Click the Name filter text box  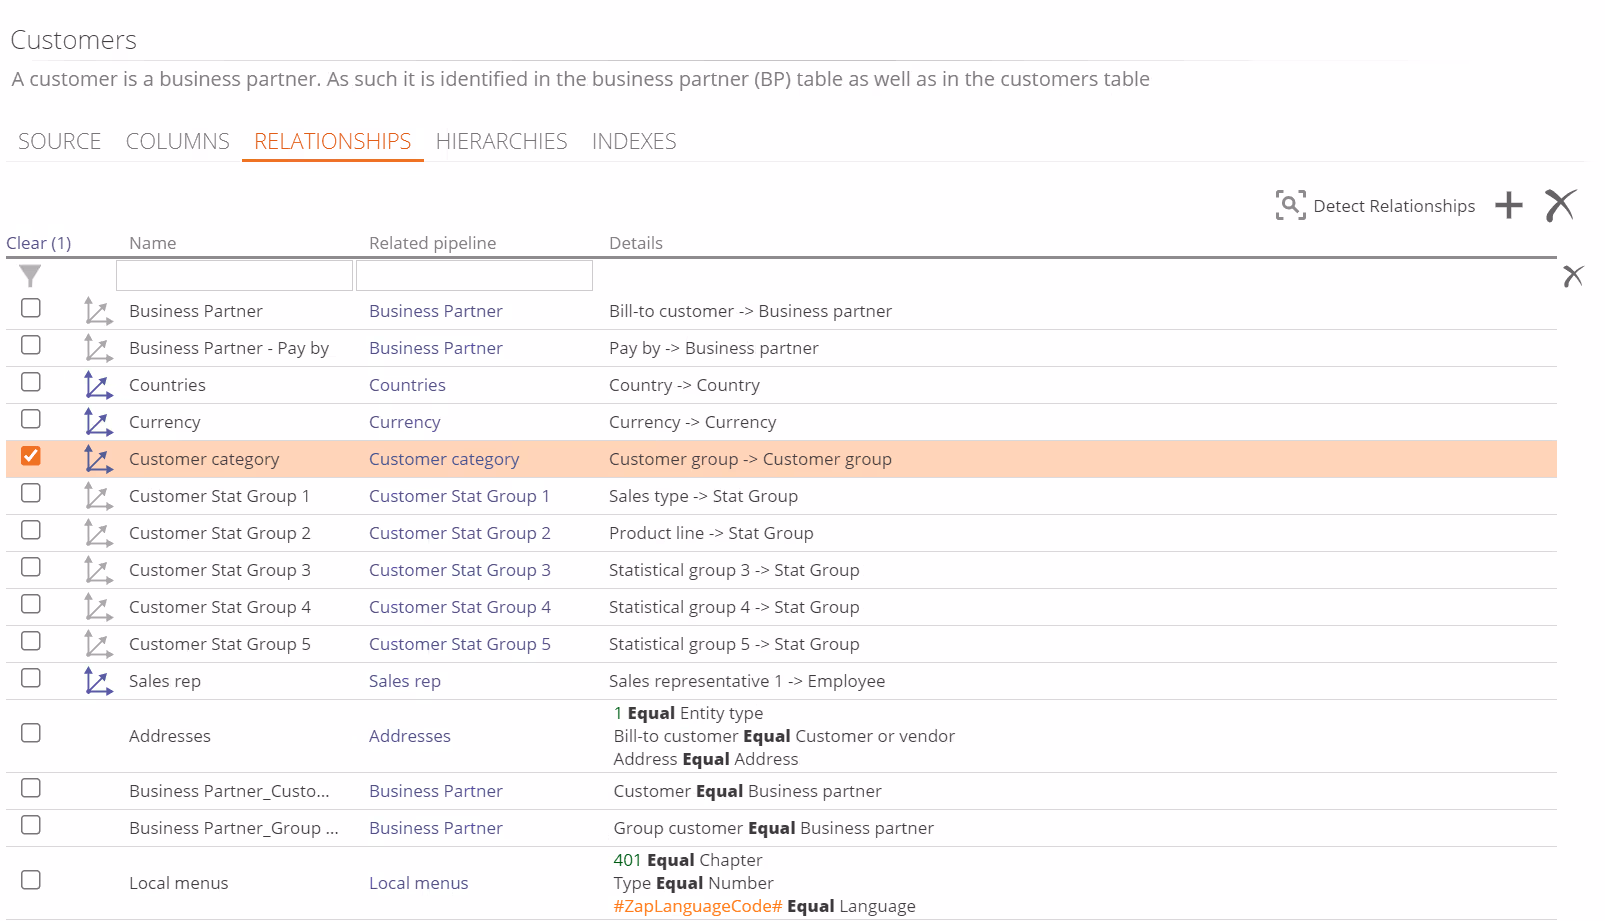(234, 275)
